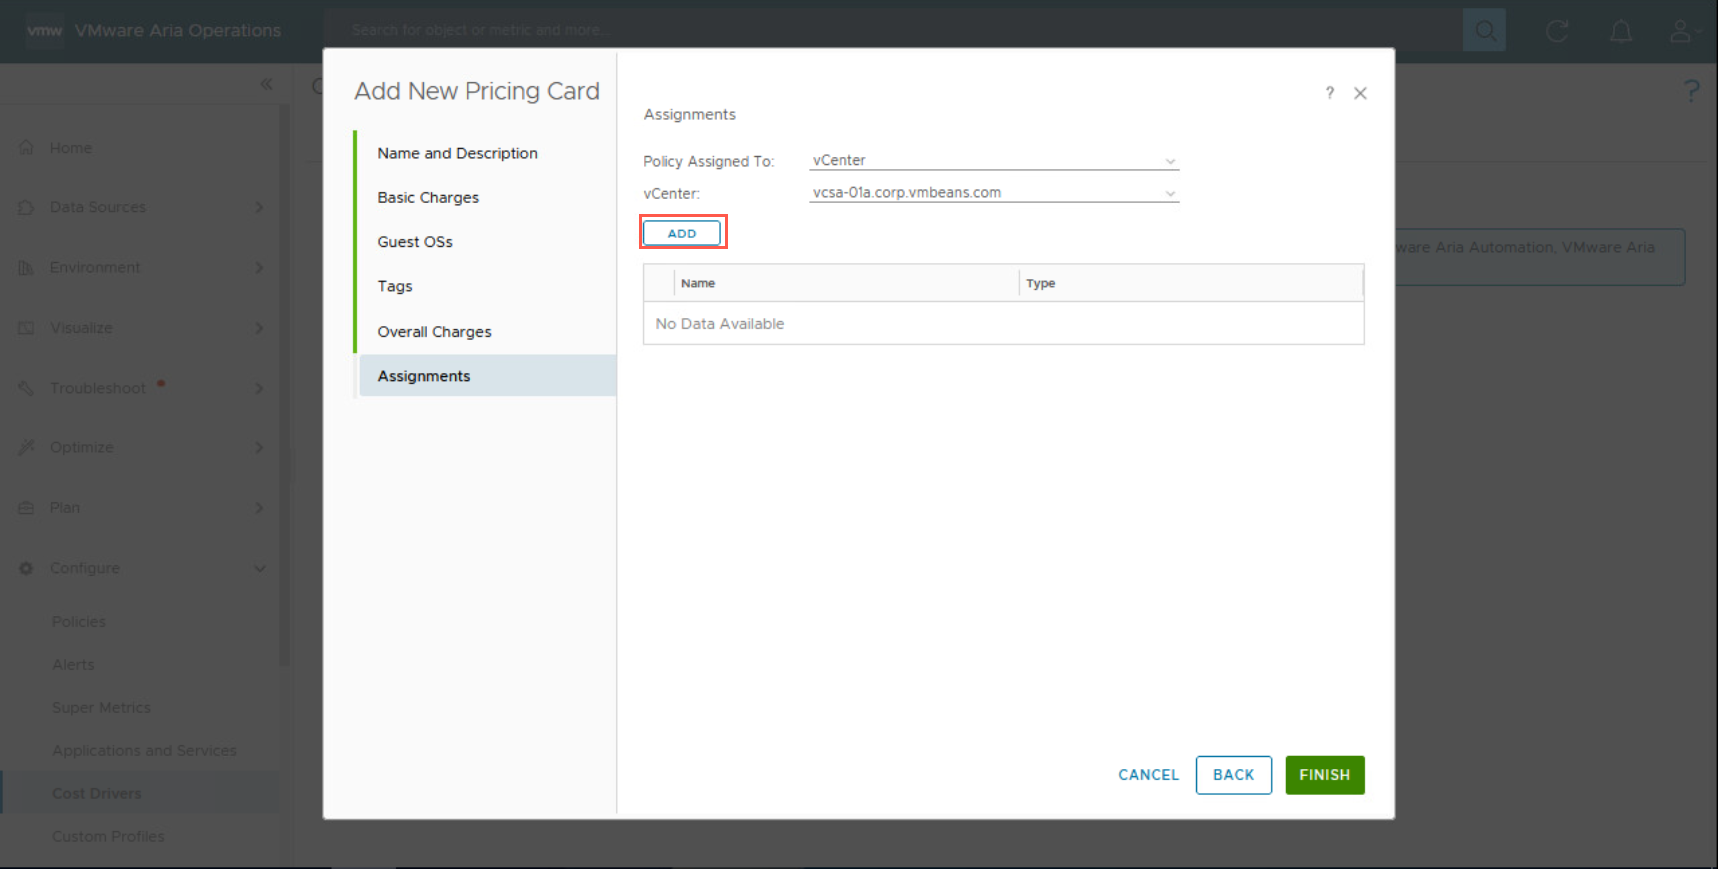Switch to the Guest OSs step
This screenshot has width=1718, height=869.
[415, 242]
